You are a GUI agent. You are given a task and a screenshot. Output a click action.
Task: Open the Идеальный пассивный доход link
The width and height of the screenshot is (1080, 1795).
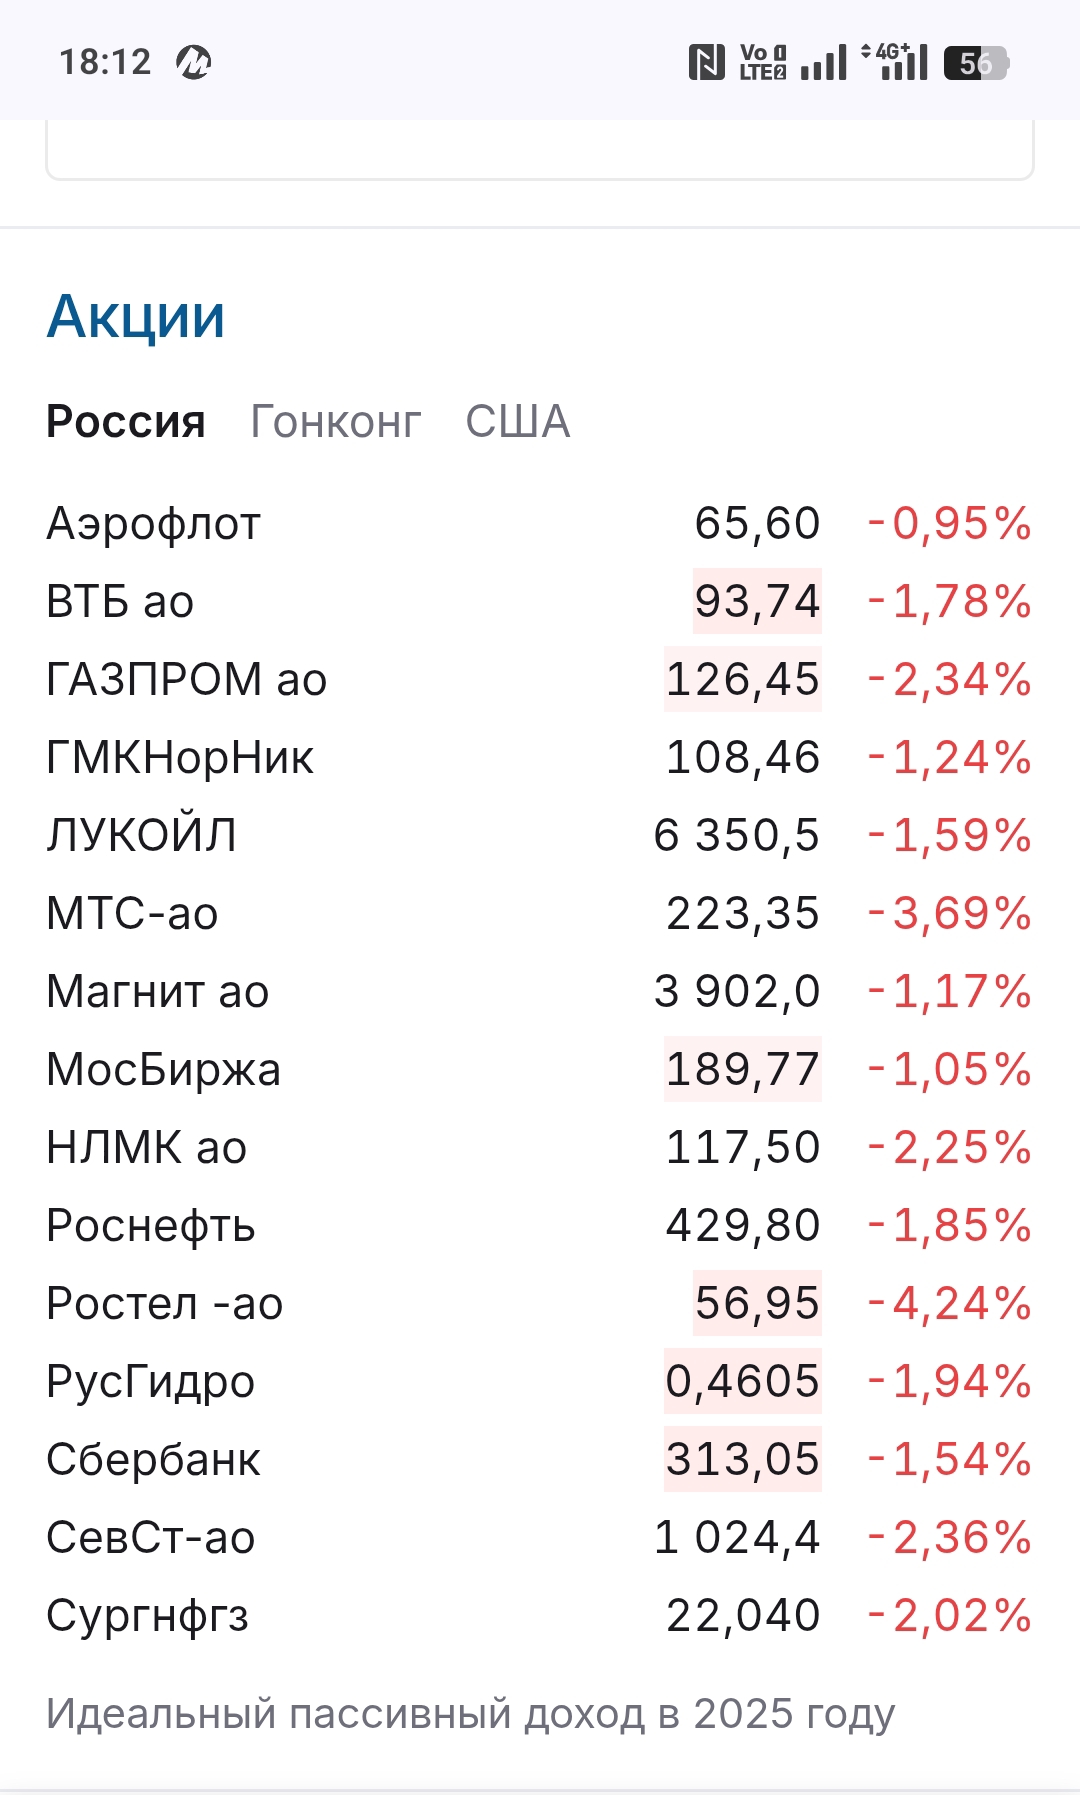point(470,1714)
